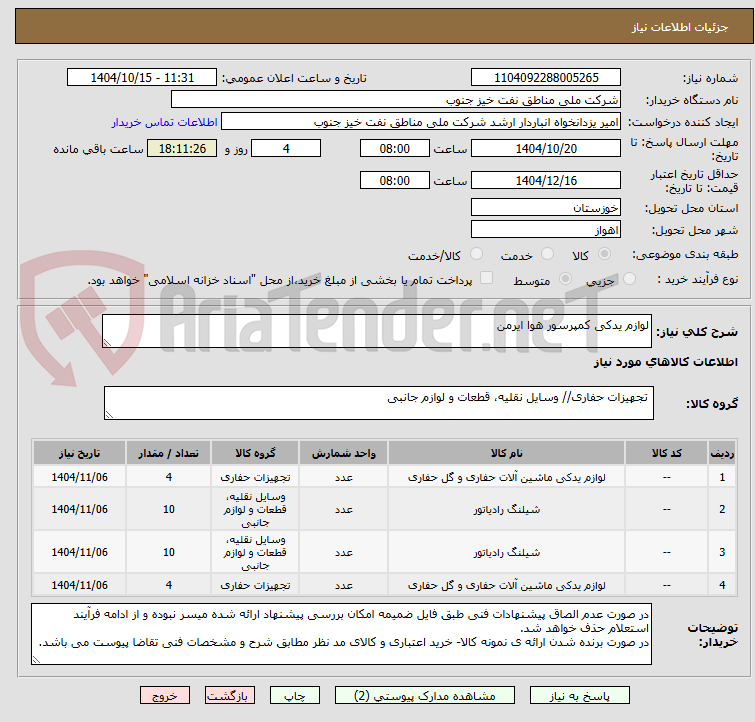Viewport: 755px width, 722px height.
Task: Click the buyer name field شرکت ملی مناطق نفت خیز جنوب
Action: [x=396, y=100]
